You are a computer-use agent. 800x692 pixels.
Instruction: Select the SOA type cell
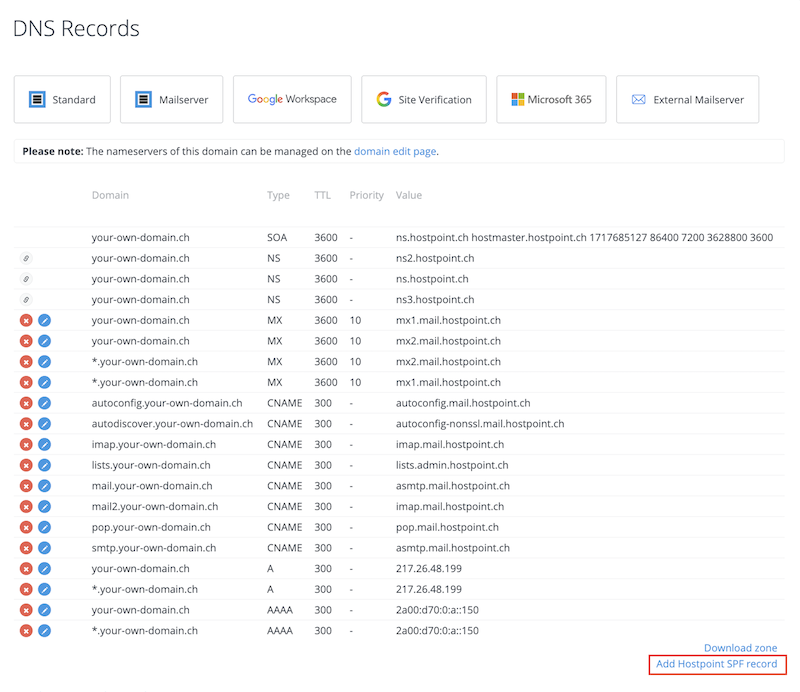pyautogui.click(x=277, y=238)
